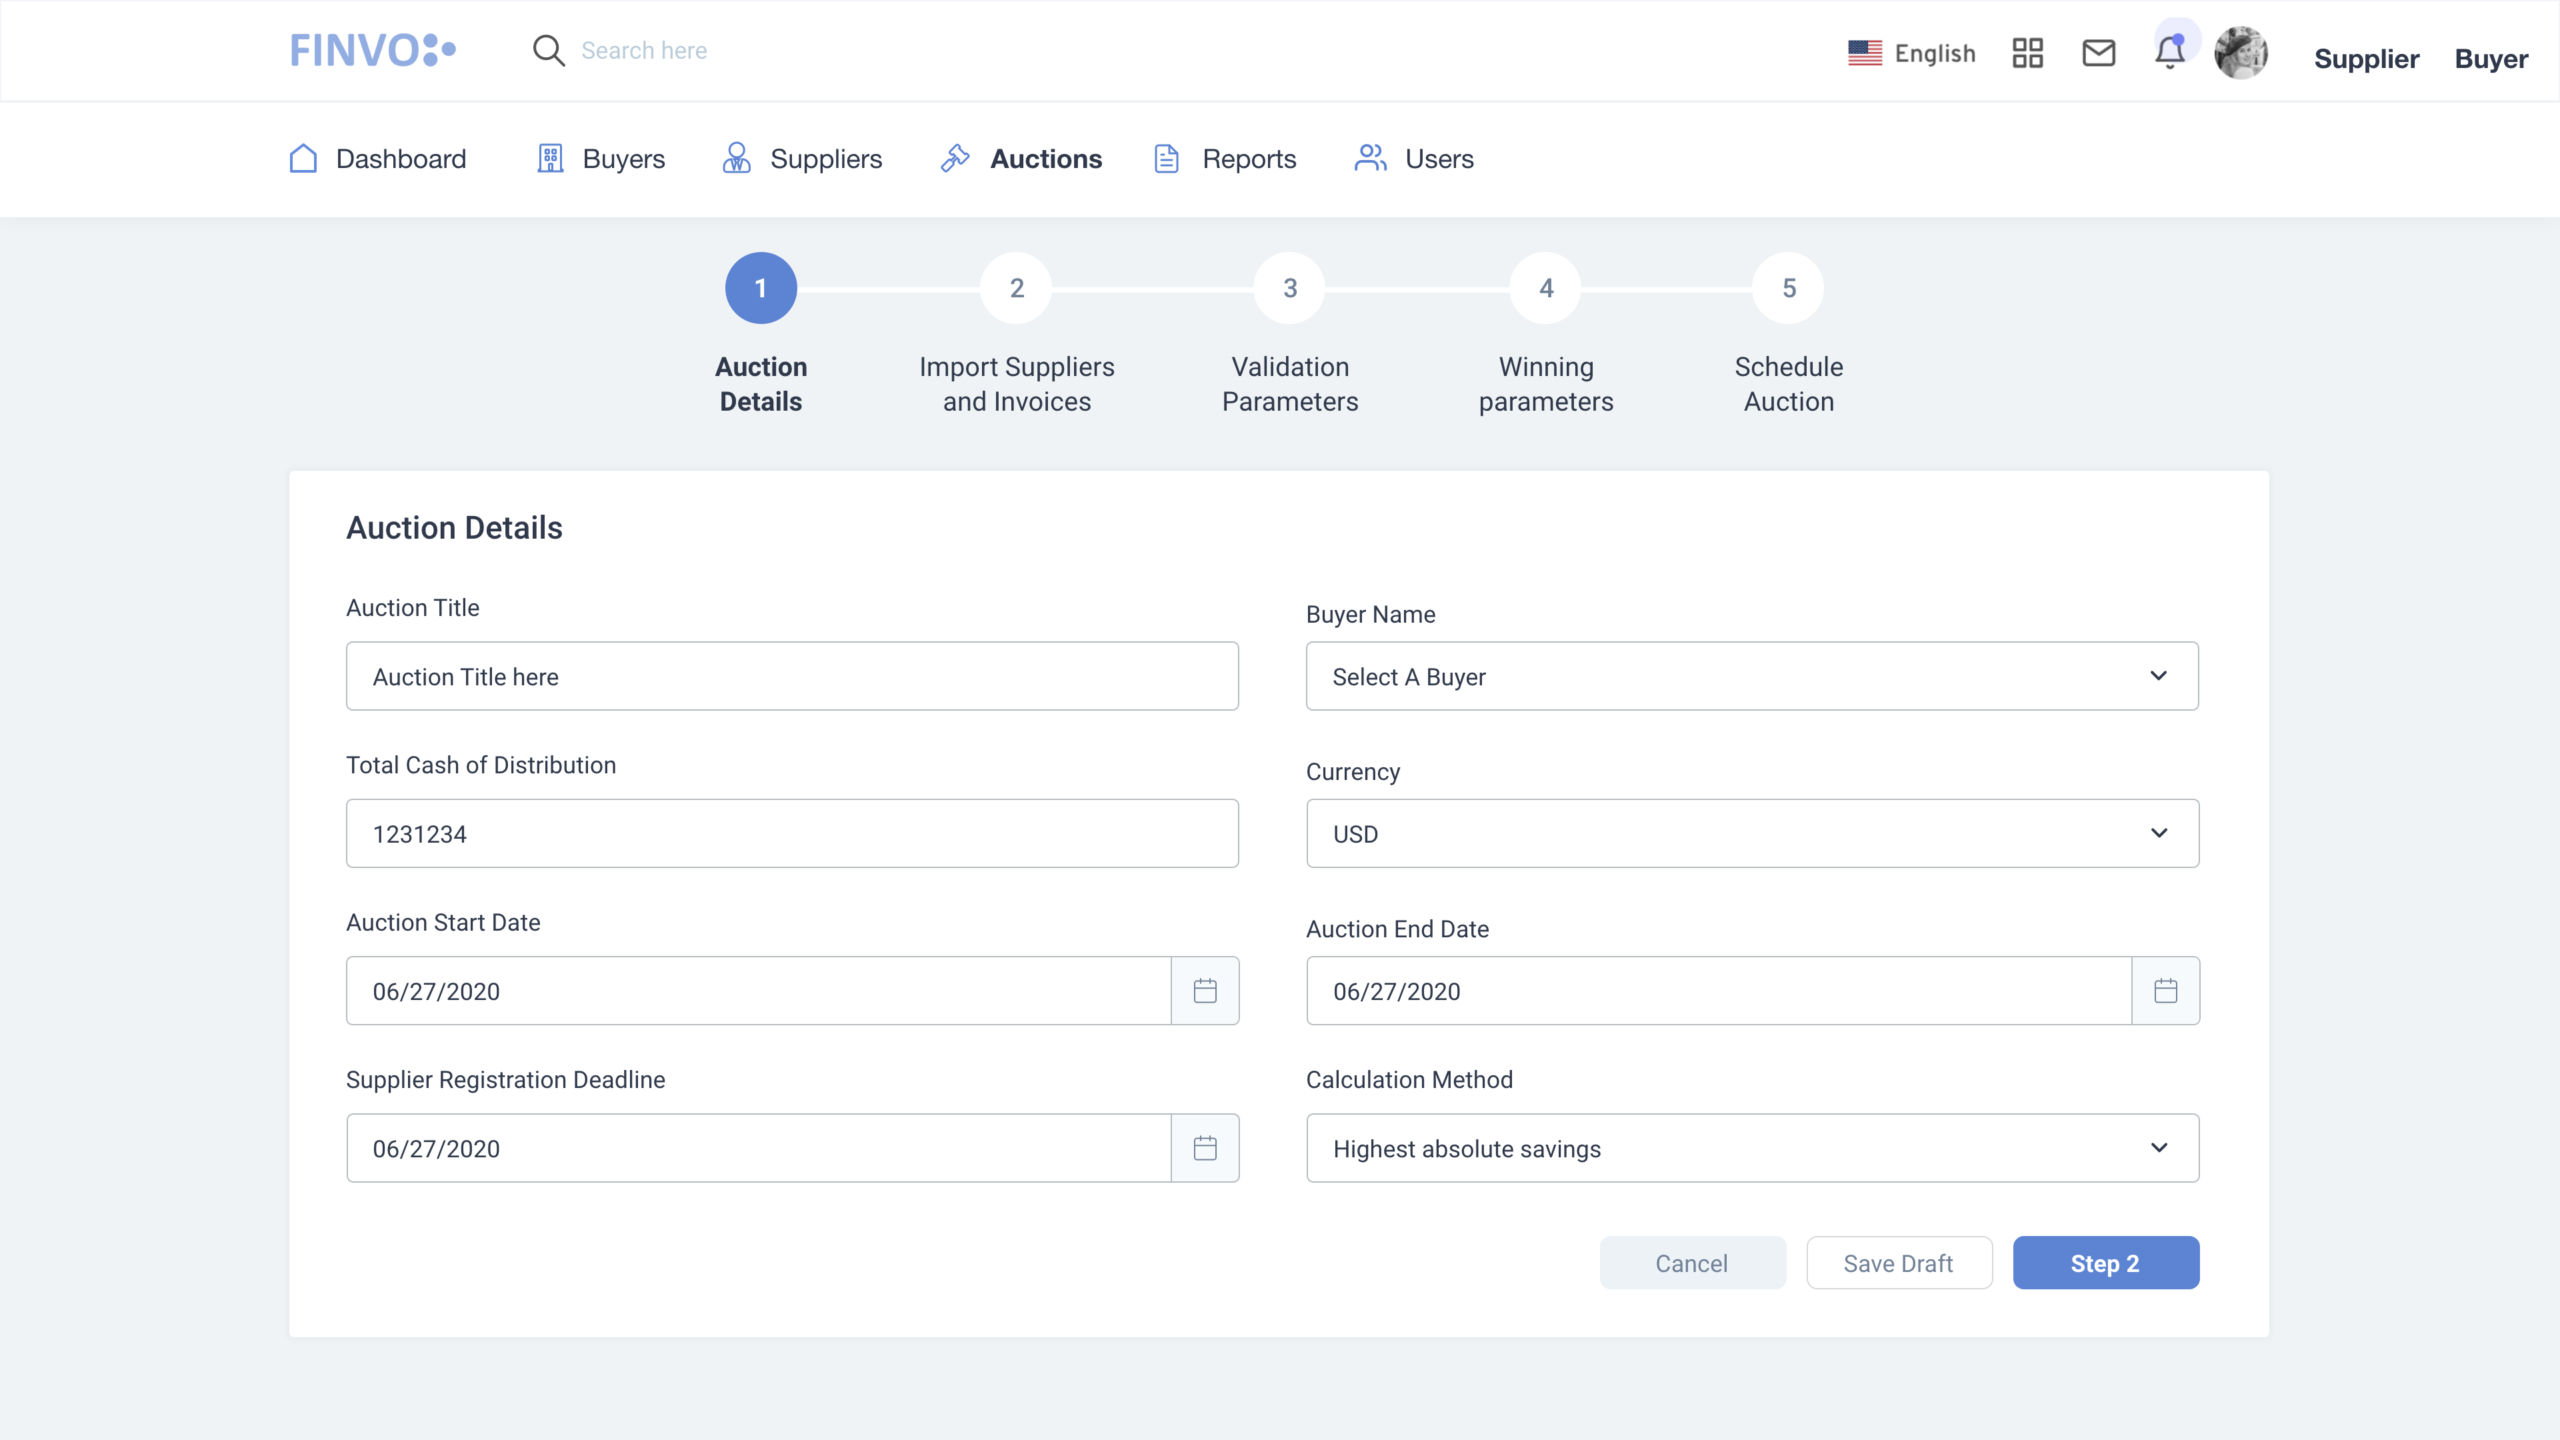
Task: Click the notifications bell icon
Action: pos(2169,53)
